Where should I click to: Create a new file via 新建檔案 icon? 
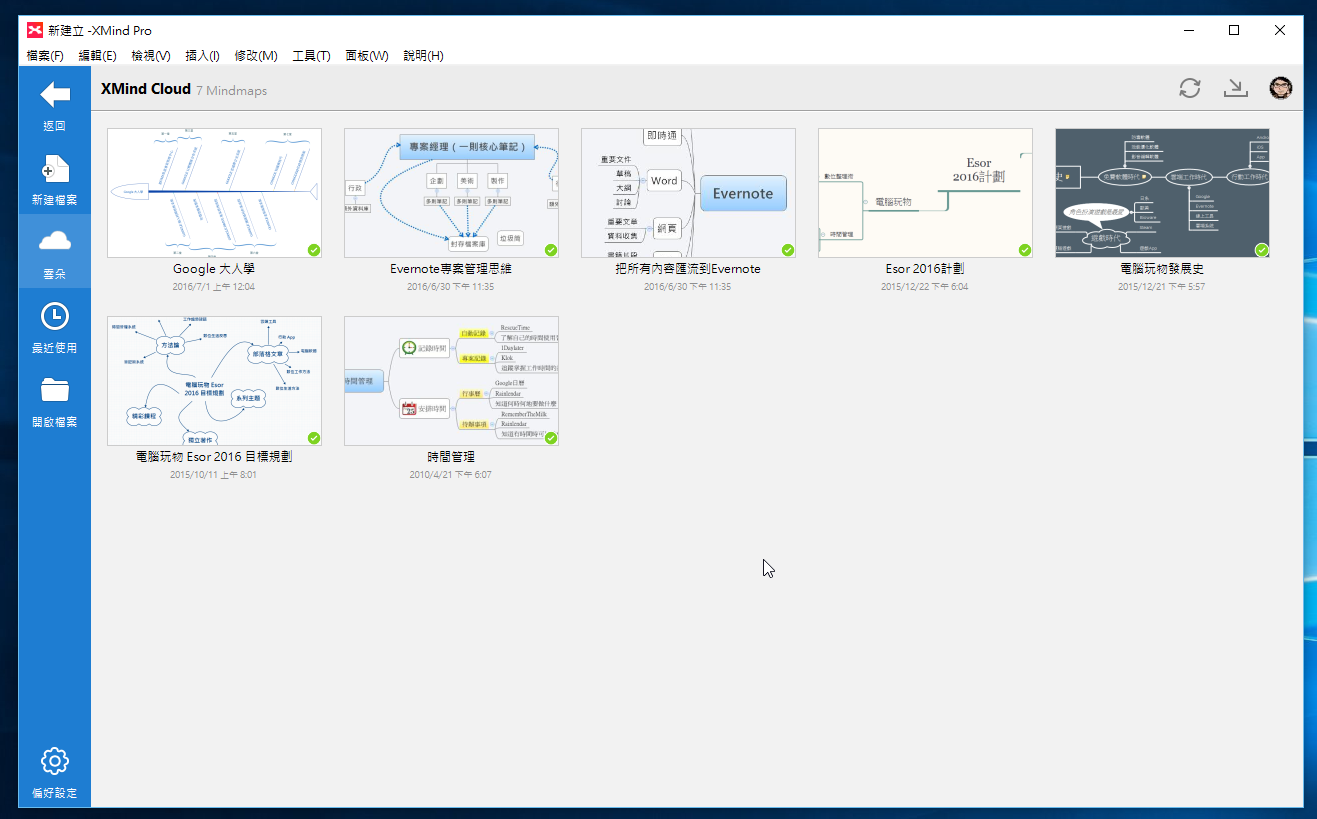click(x=54, y=168)
